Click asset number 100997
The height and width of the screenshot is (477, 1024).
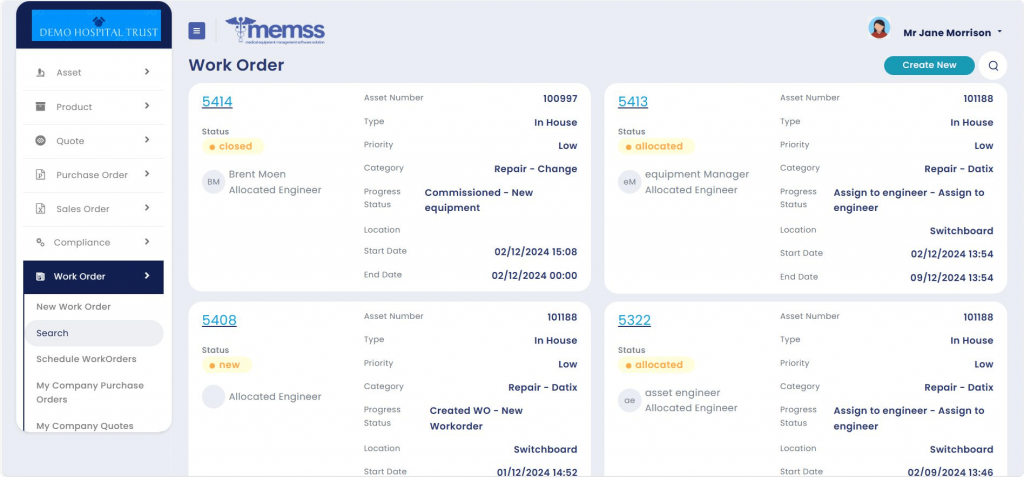coord(560,99)
